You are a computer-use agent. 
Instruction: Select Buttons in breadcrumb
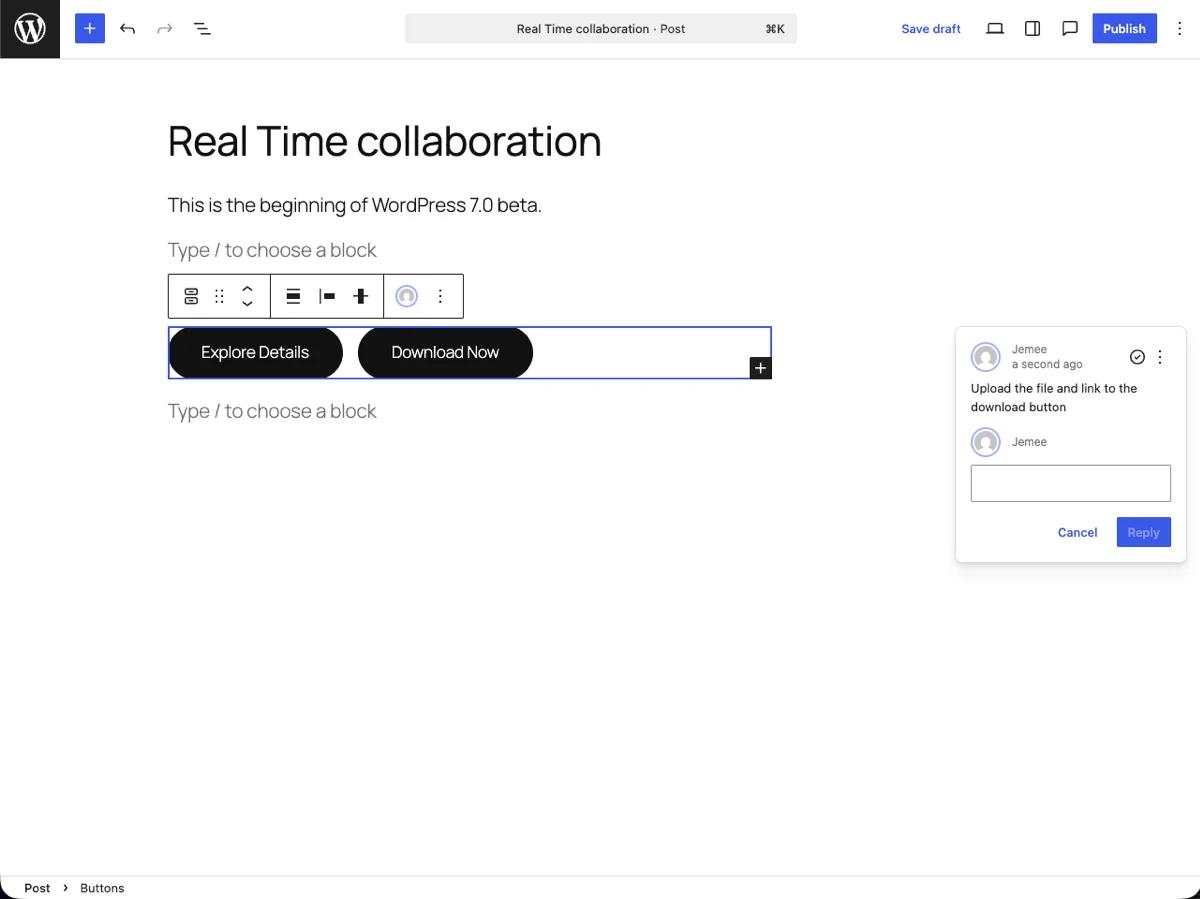102,888
